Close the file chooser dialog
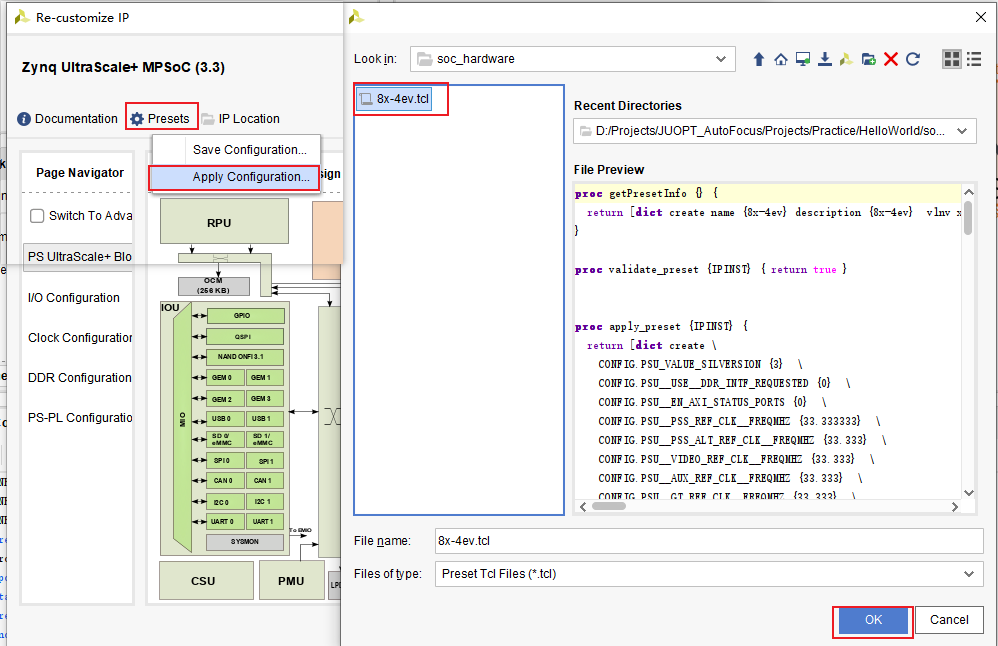 (981, 17)
